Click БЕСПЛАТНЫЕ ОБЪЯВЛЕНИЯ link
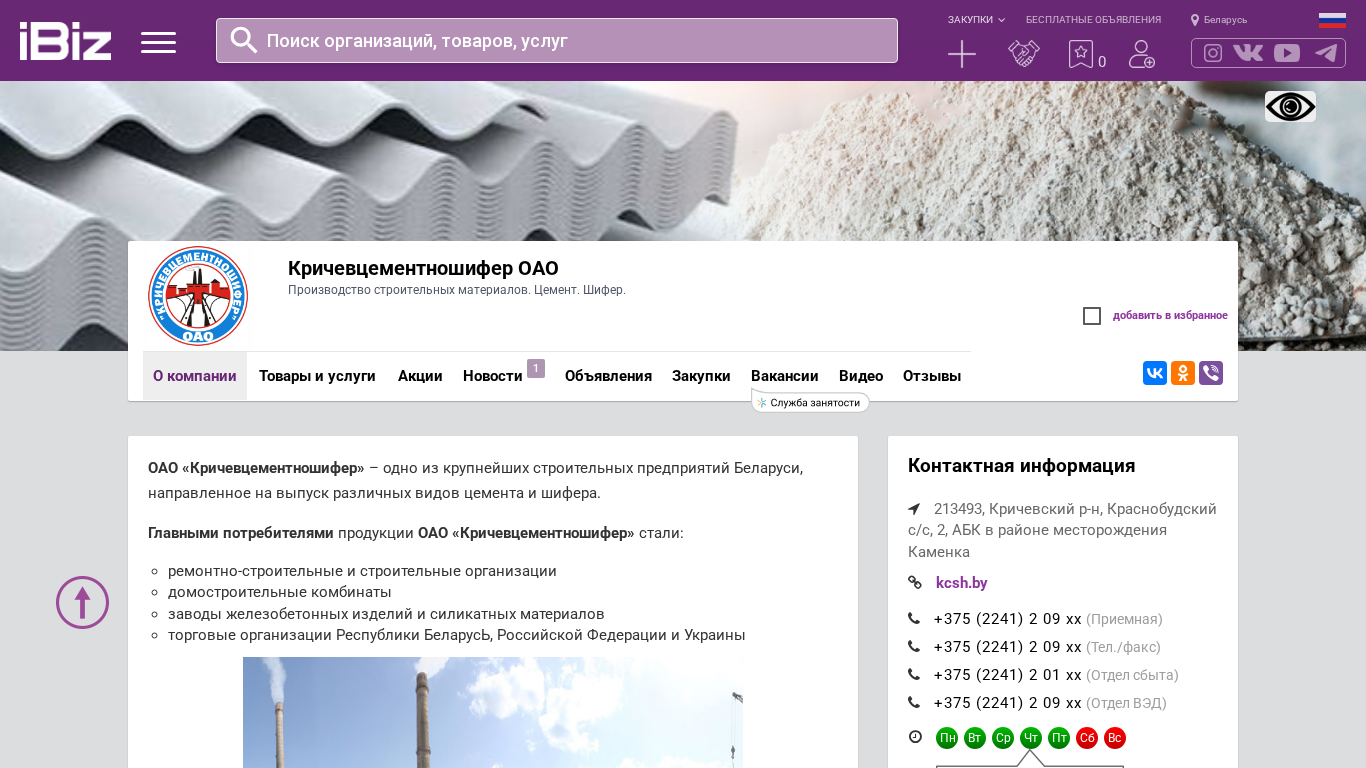Image resolution: width=1366 pixels, height=768 pixels. click(1093, 20)
